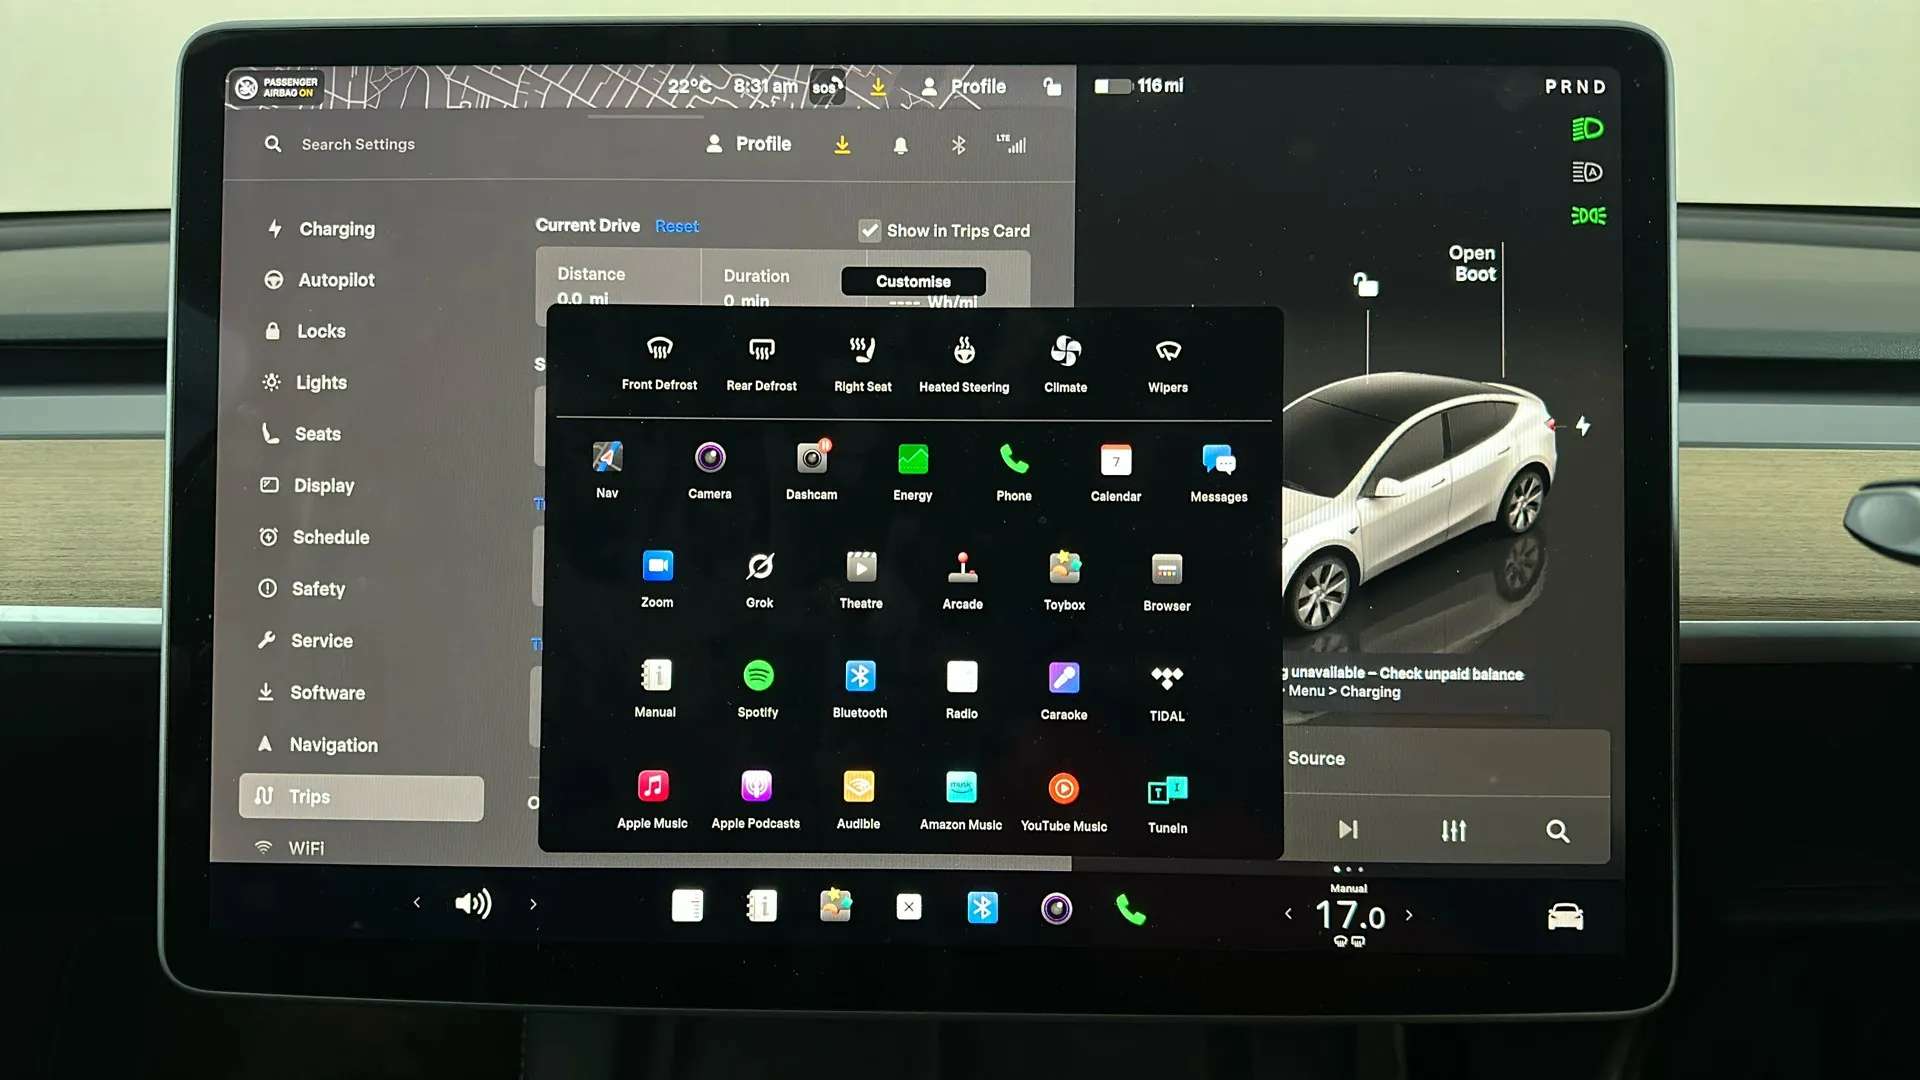Toggle Heated Steering
Viewport: 1920px width, 1080px height.
tap(964, 365)
